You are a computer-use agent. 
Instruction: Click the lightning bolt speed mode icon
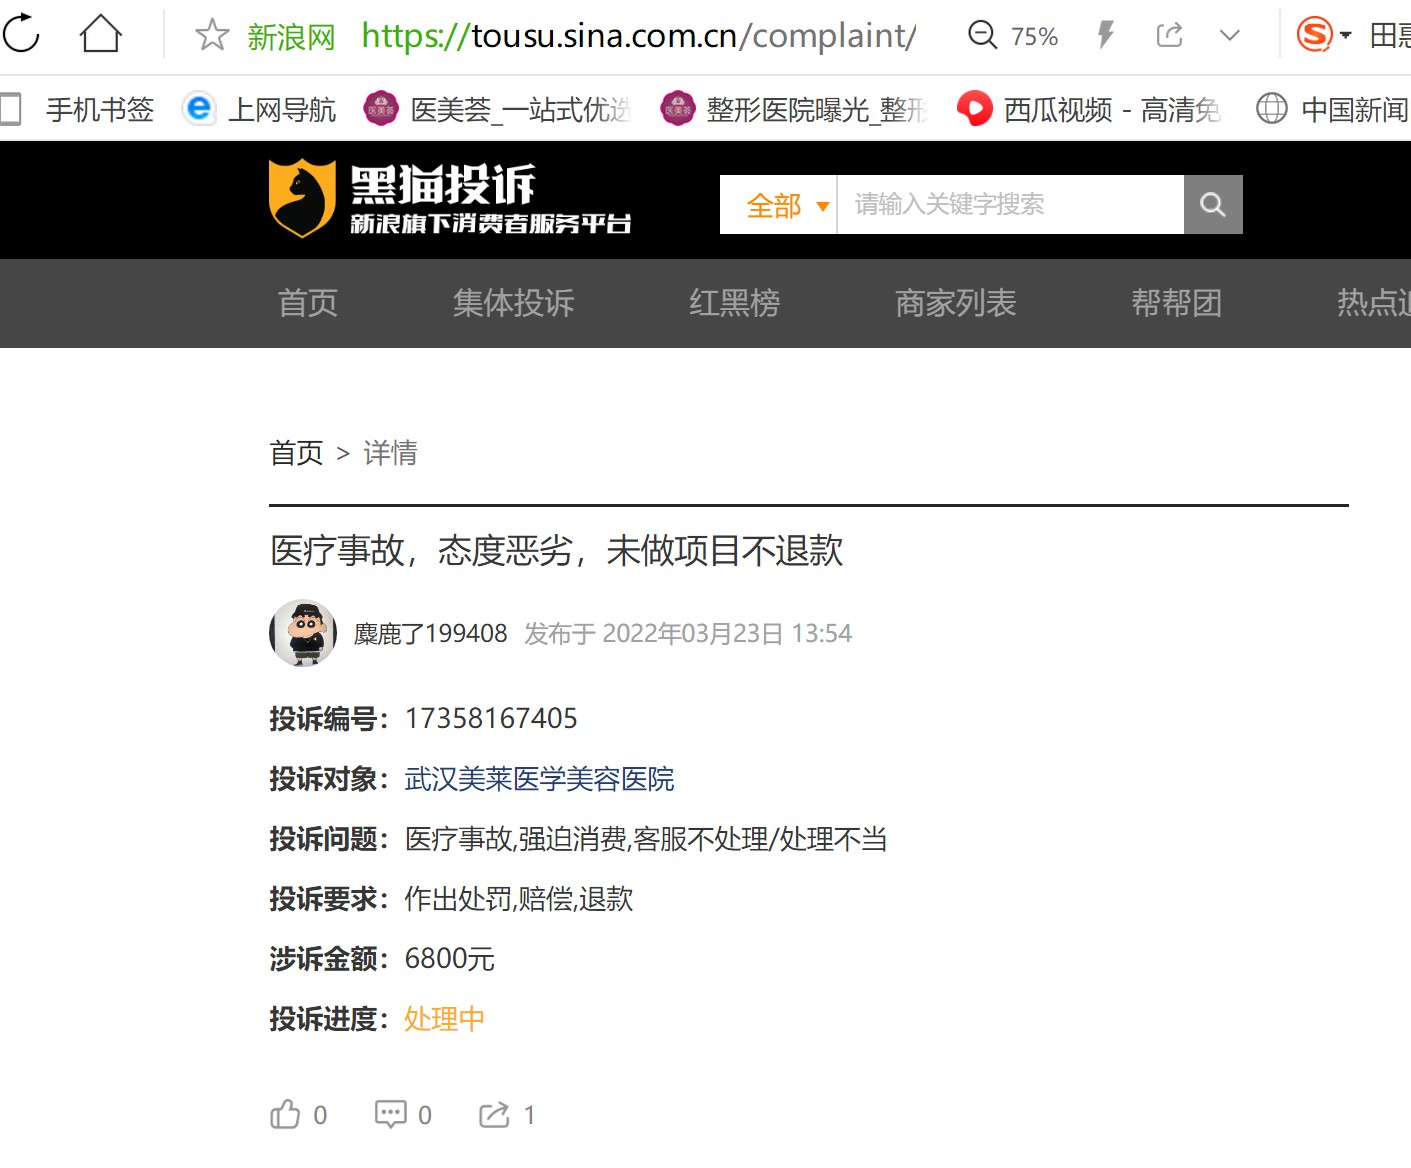pyautogui.click(x=1106, y=35)
